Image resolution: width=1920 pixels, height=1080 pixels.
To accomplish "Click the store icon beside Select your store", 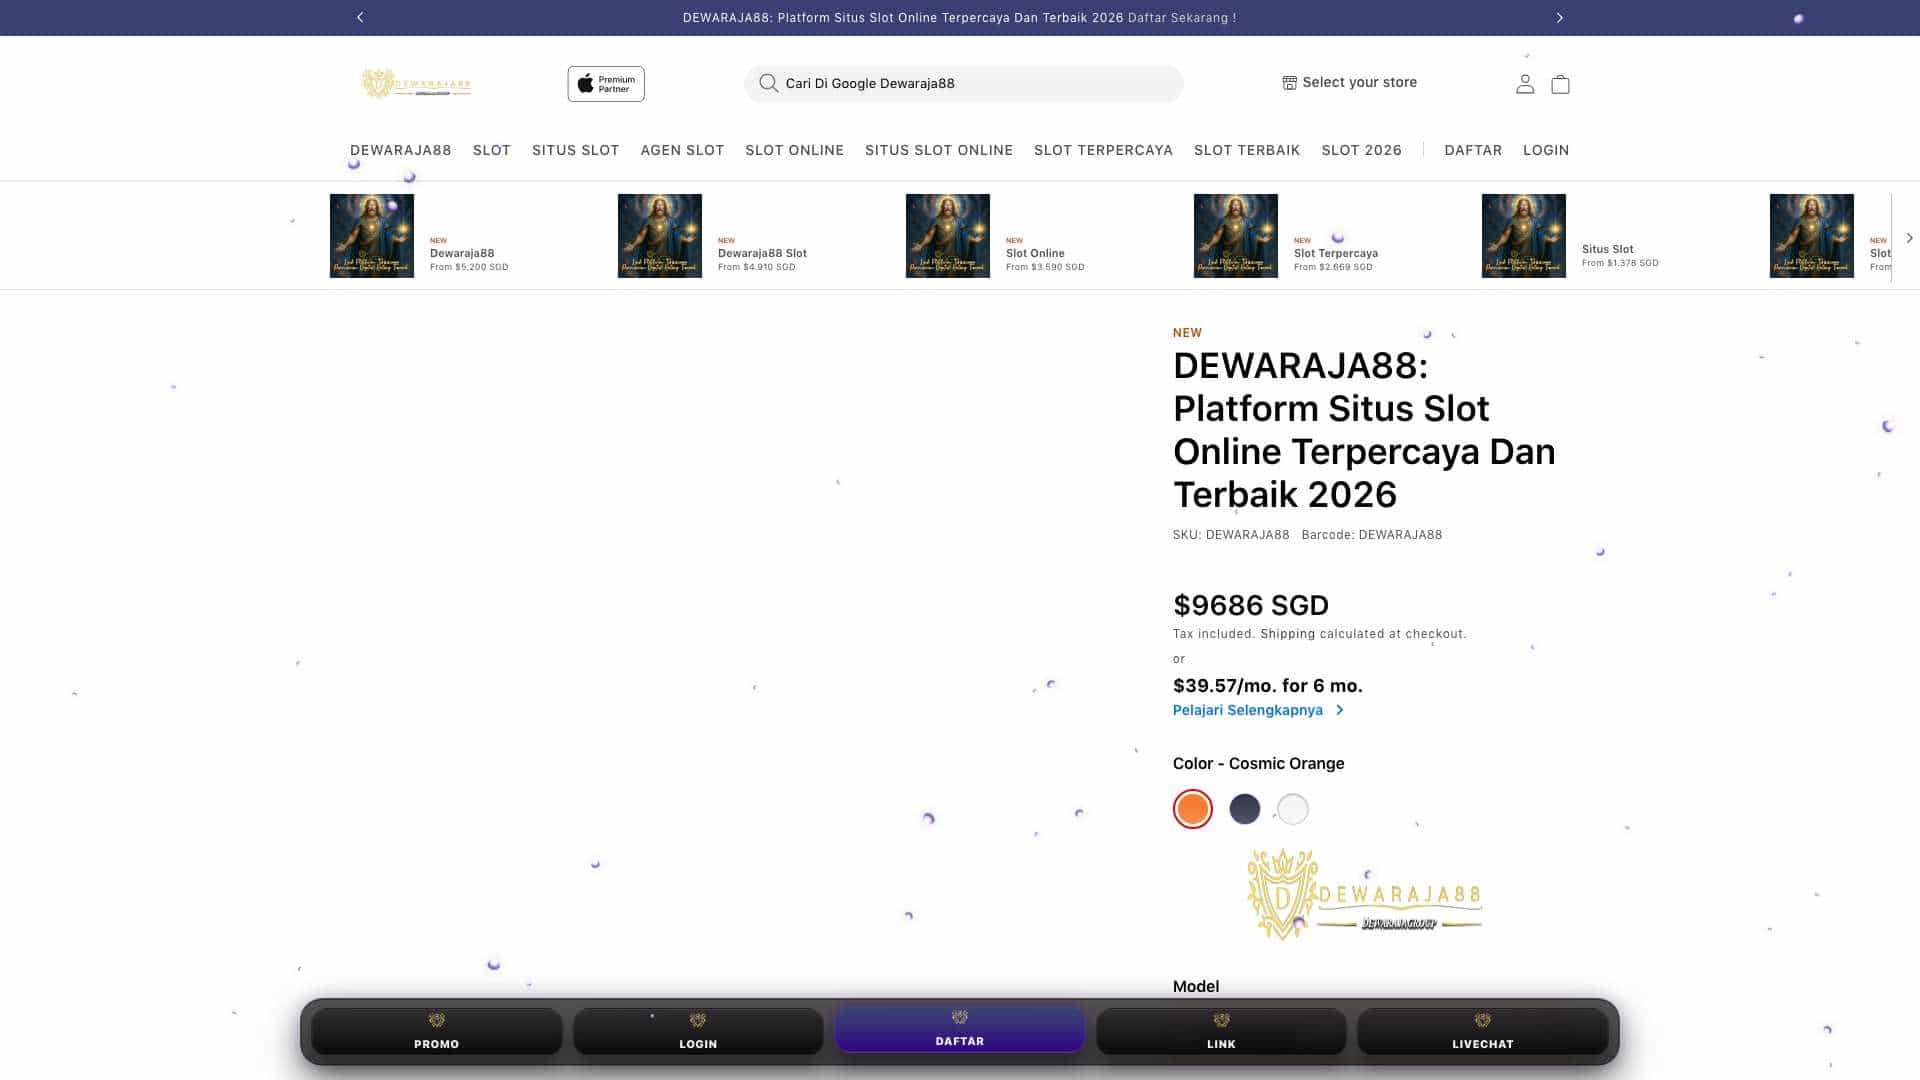I will (x=1289, y=83).
